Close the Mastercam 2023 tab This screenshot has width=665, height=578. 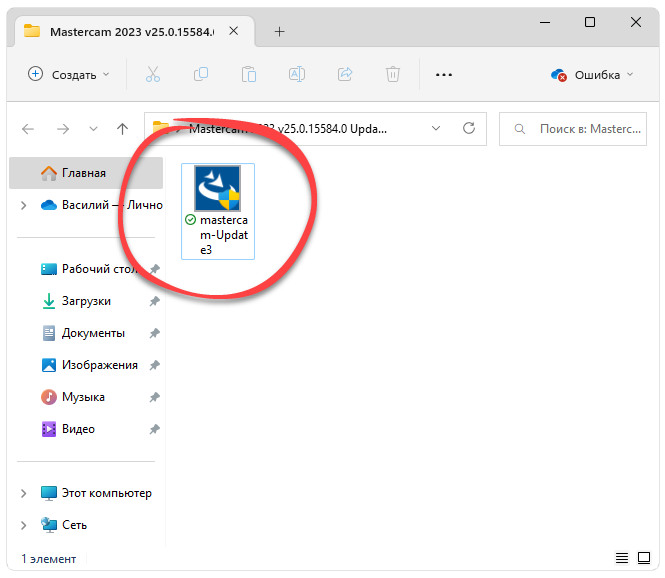coord(234,31)
